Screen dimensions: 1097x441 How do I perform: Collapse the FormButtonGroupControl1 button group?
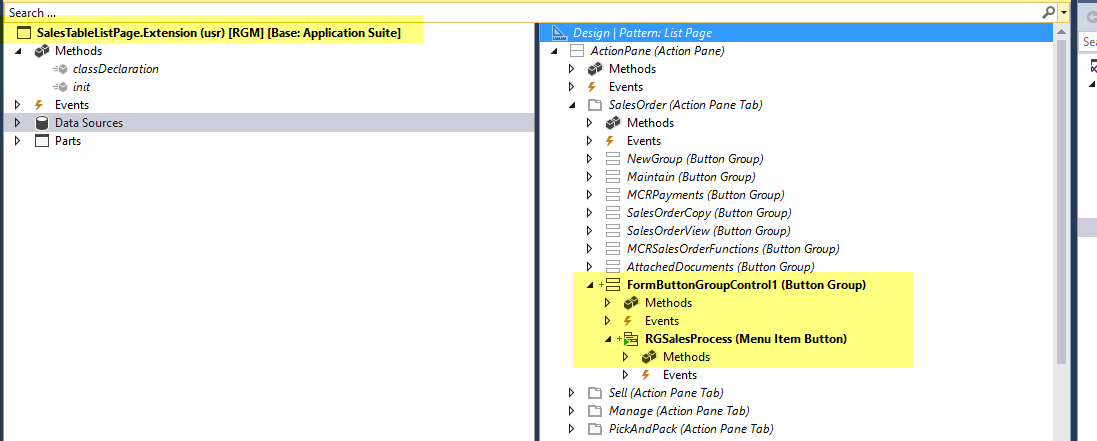pos(590,285)
